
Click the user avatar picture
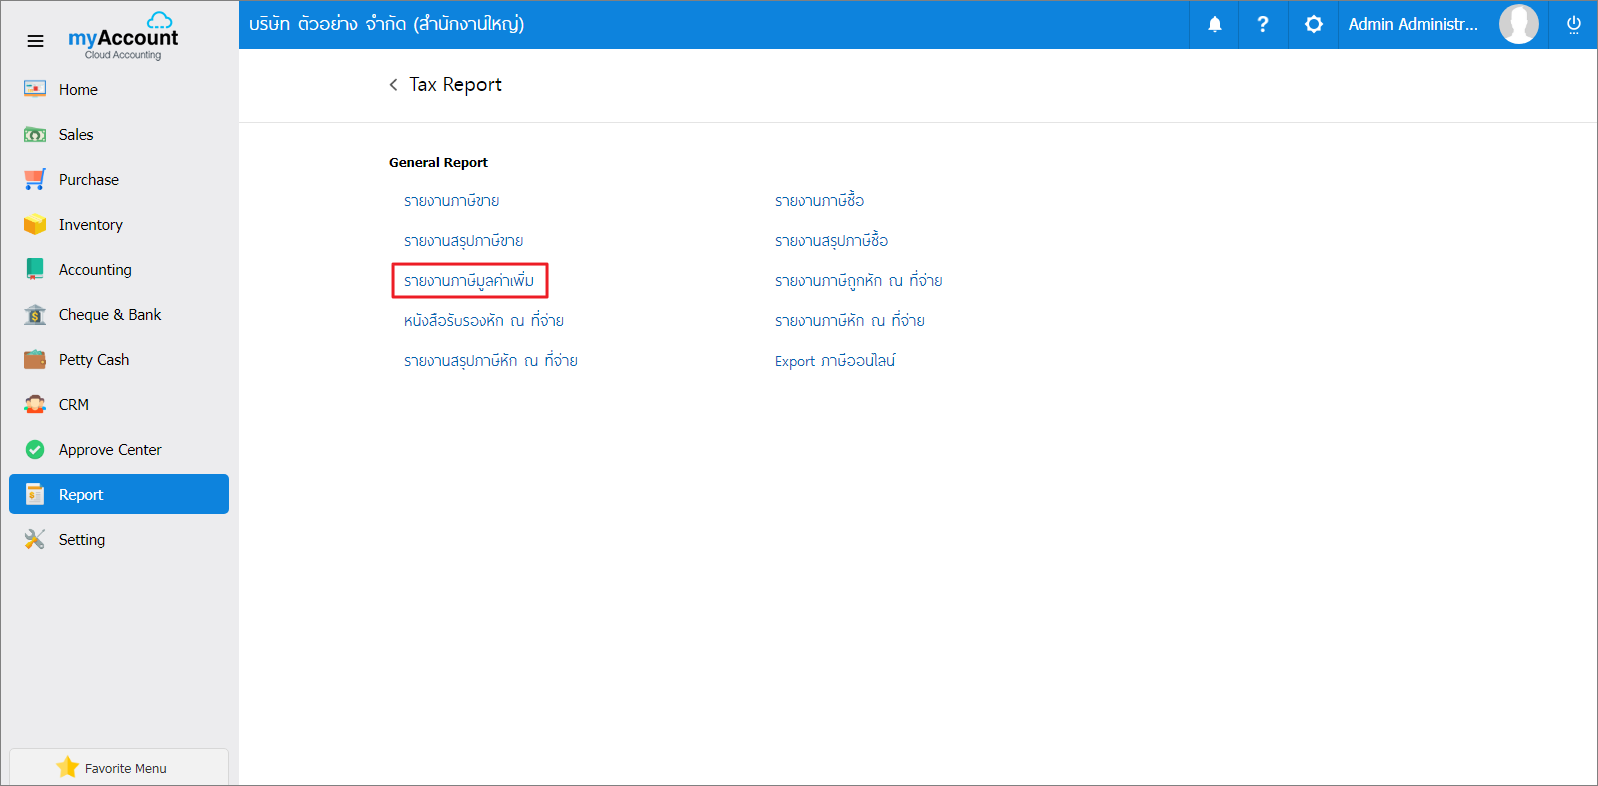coord(1518,24)
